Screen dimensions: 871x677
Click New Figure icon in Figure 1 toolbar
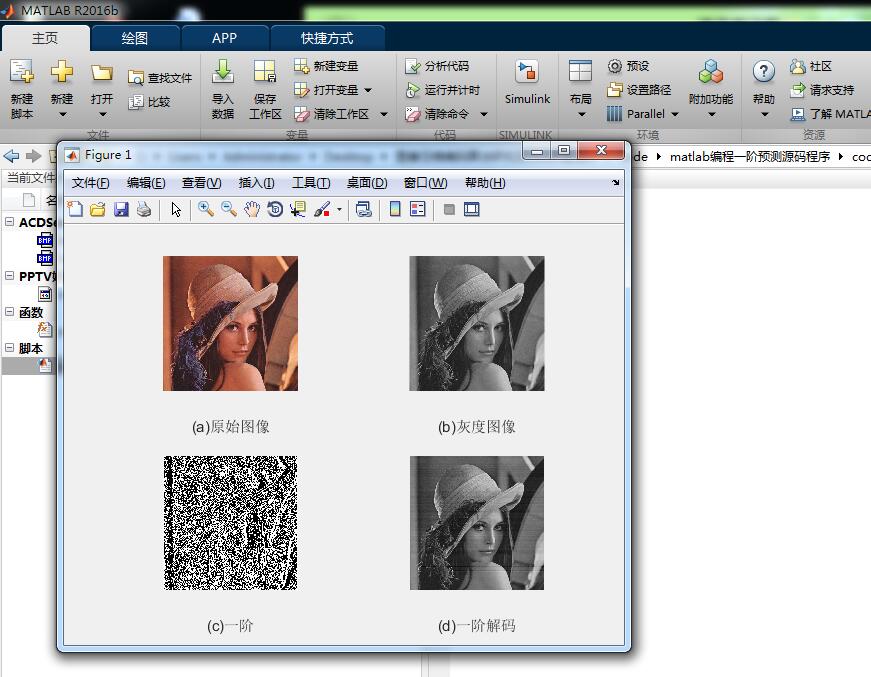(x=75, y=209)
